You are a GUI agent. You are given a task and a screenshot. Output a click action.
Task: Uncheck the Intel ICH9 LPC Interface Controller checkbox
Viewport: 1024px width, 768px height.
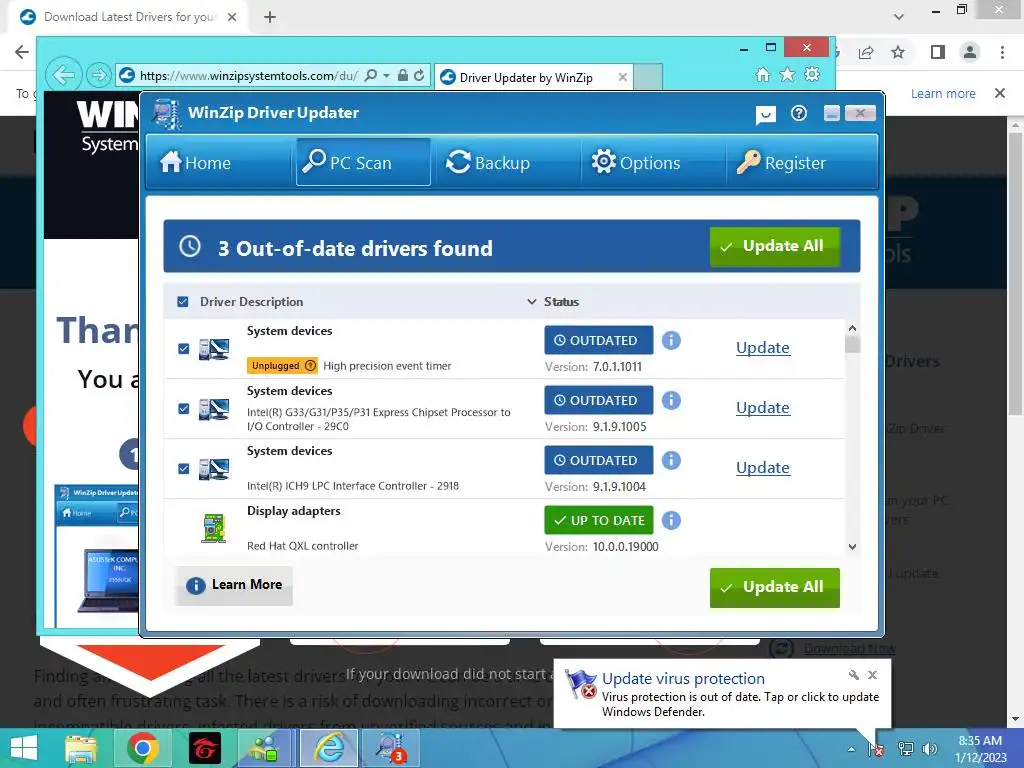[x=184, y=469]
